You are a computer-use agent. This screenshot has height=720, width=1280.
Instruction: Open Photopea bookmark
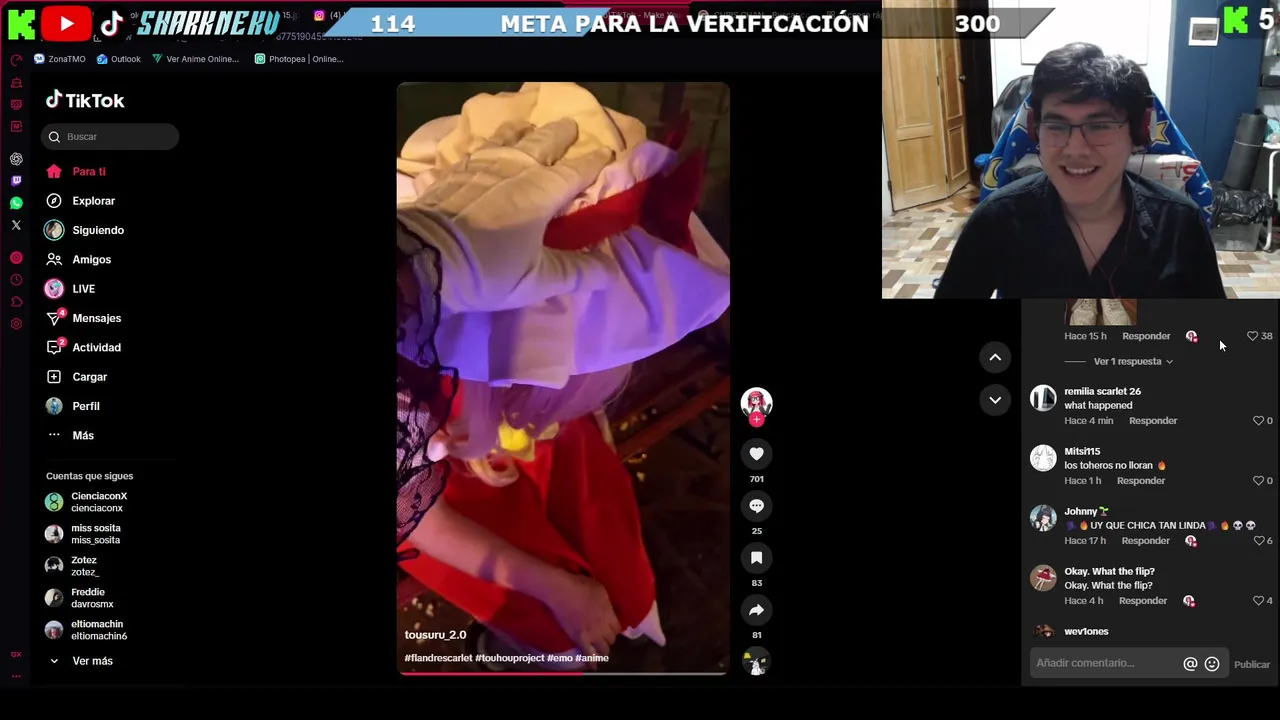pyautogui.click(x=299, y=59)
